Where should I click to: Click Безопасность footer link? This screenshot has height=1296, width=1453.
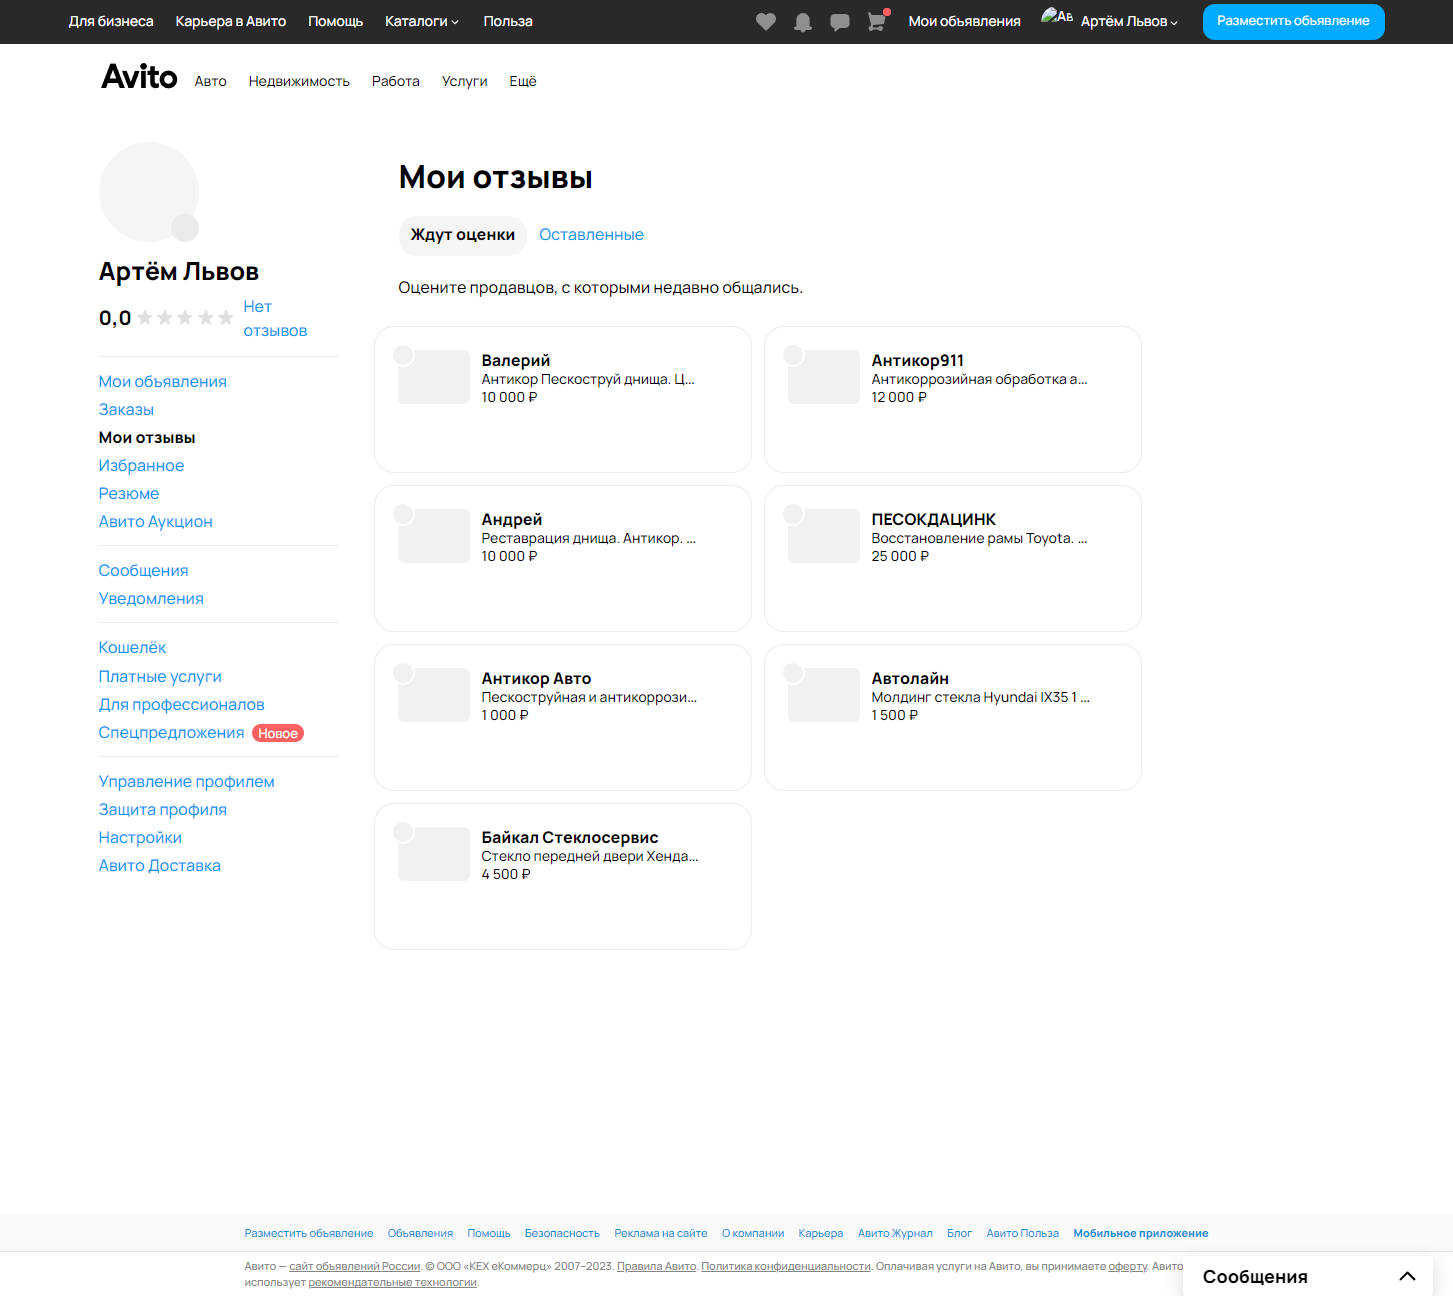562,1233
